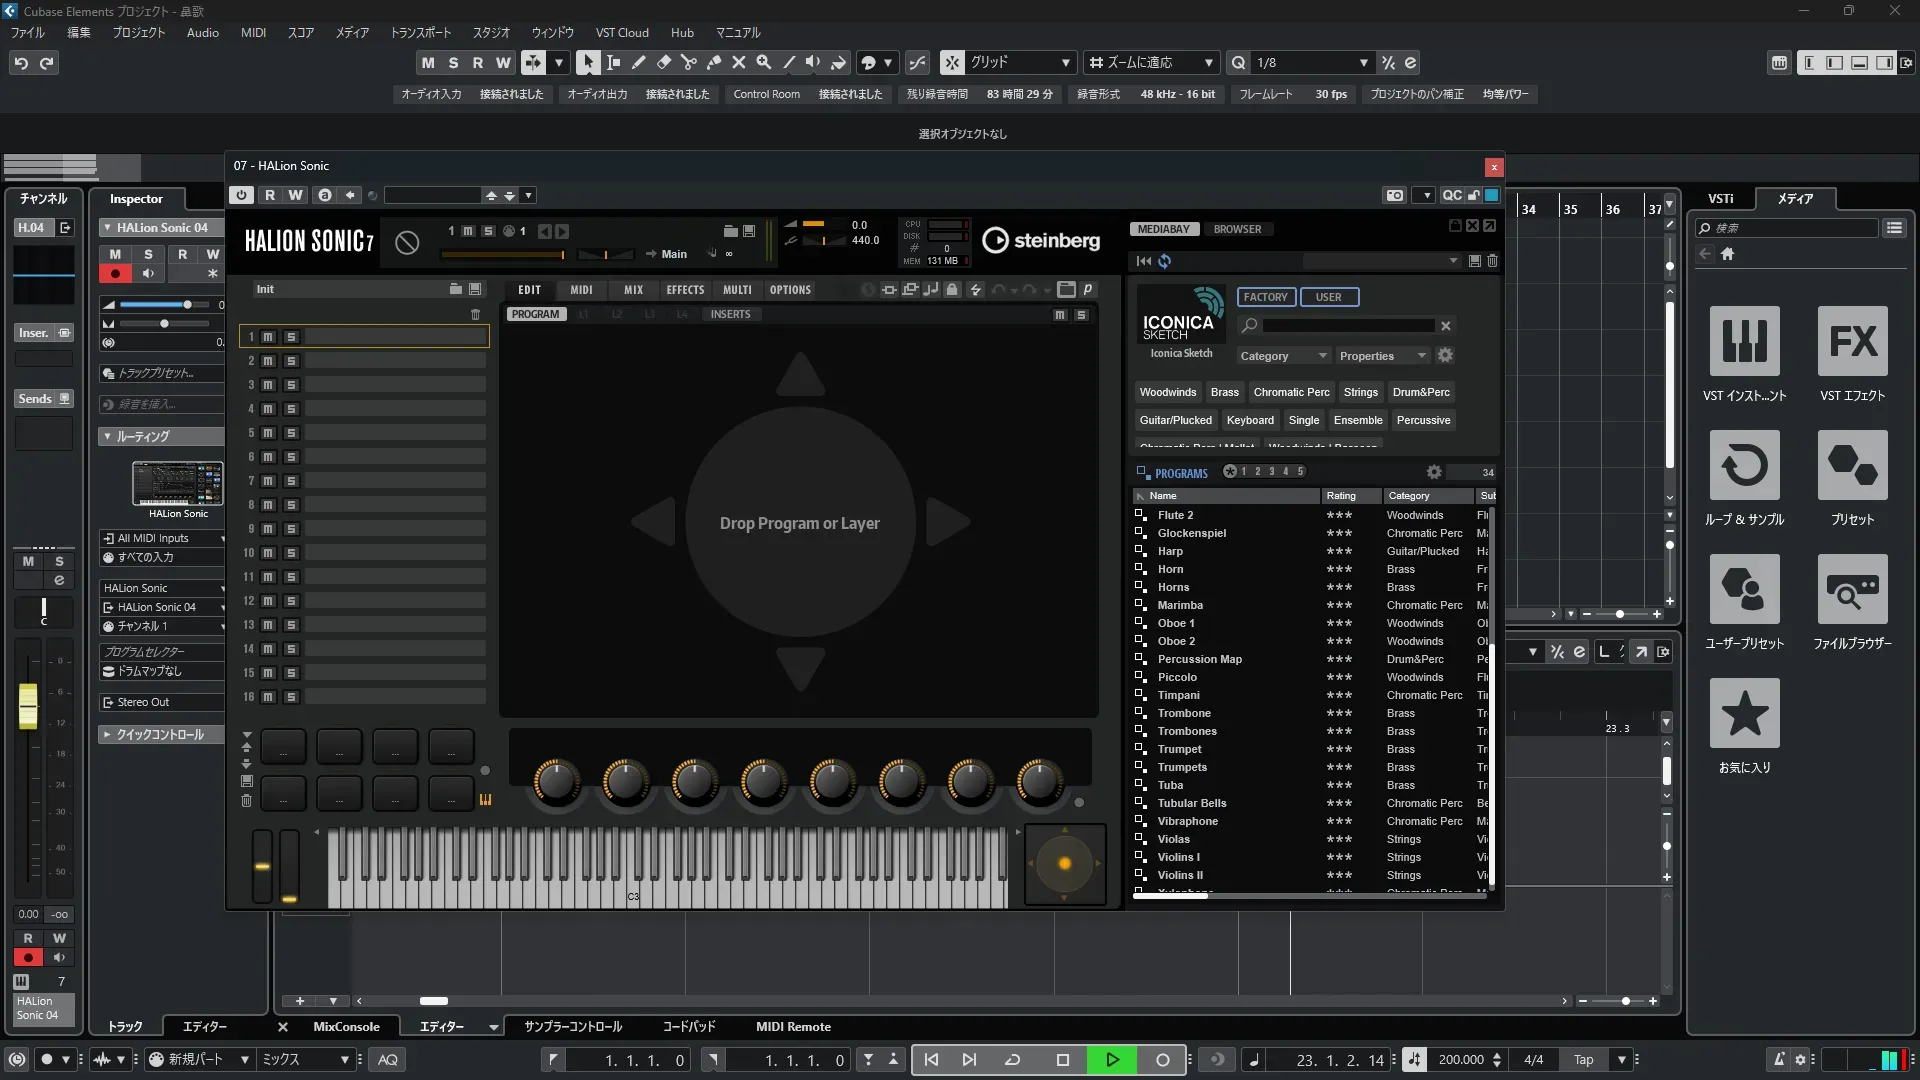Image resolution: width=1920 pixels, height=1080 pixels.
Task: Toggle HALion plugin power button
Action: (x=241, y=195)
